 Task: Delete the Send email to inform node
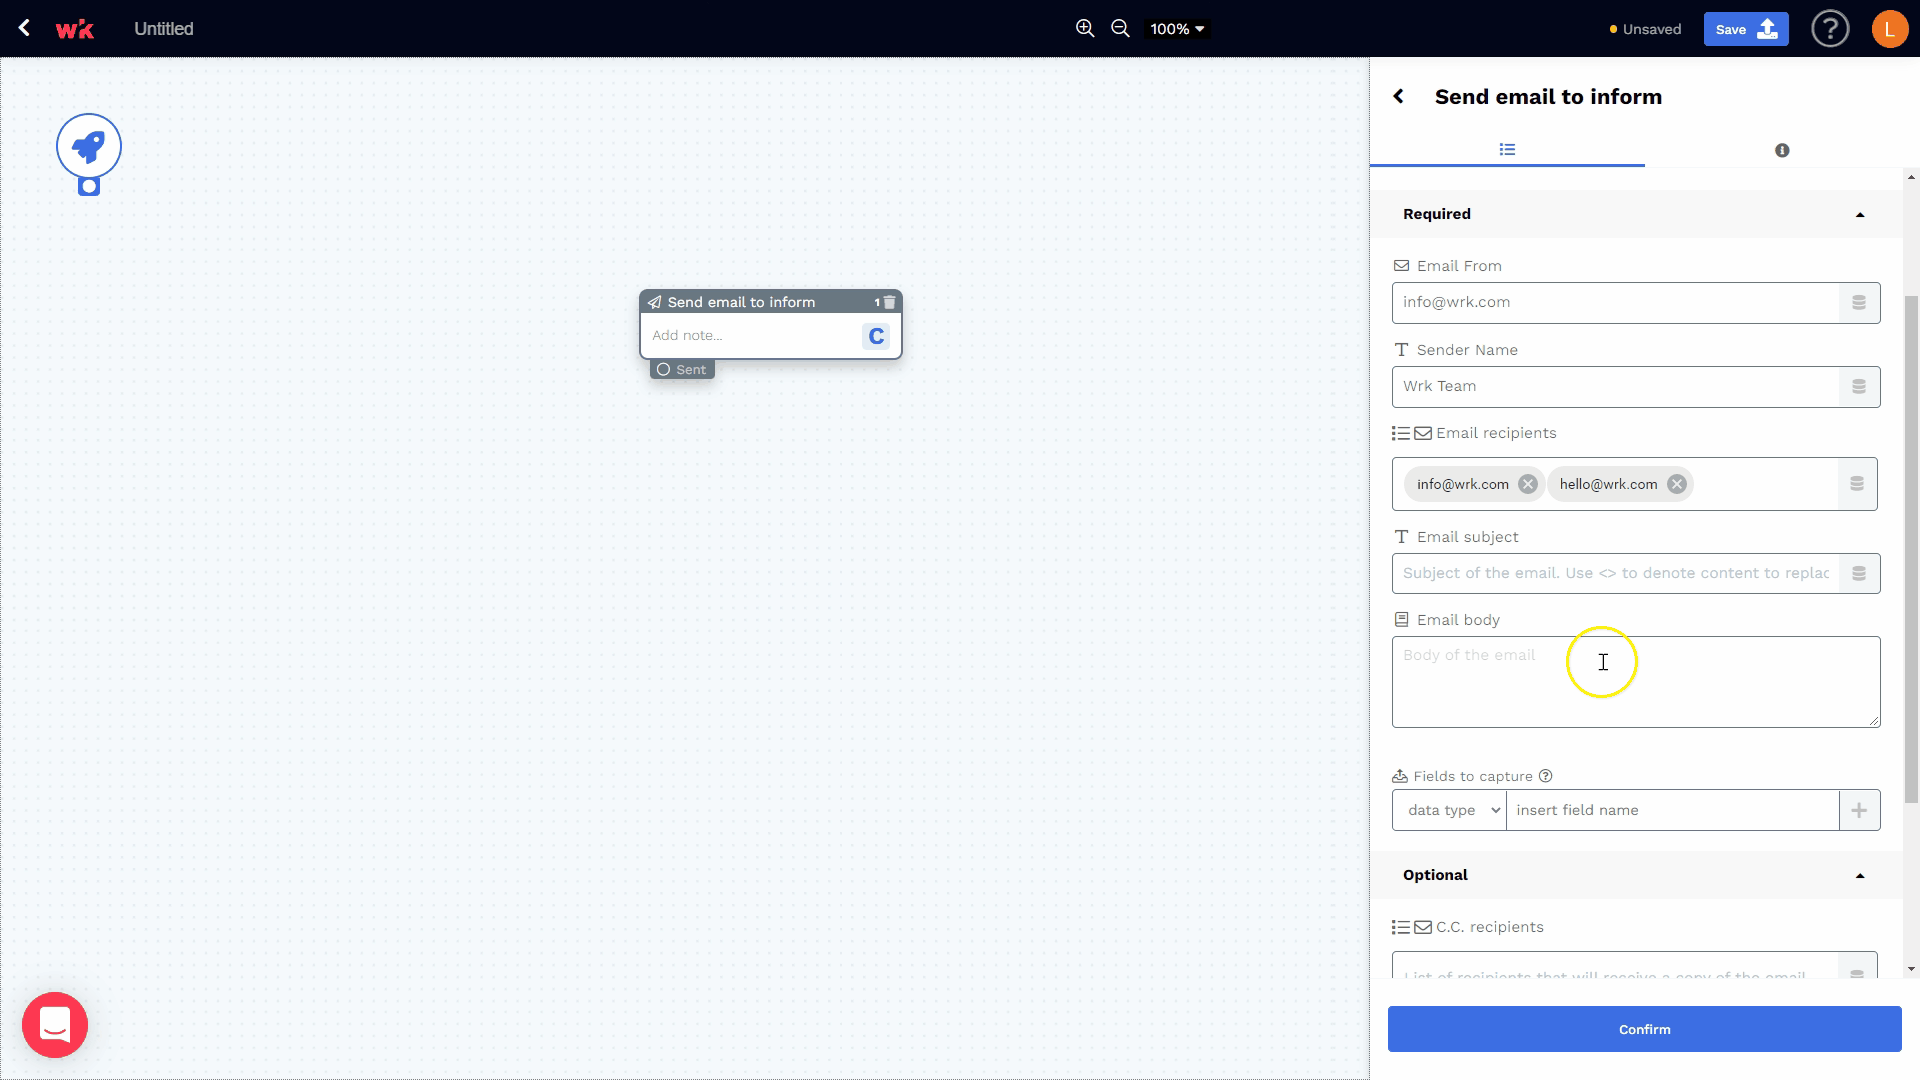coord(889,302)
